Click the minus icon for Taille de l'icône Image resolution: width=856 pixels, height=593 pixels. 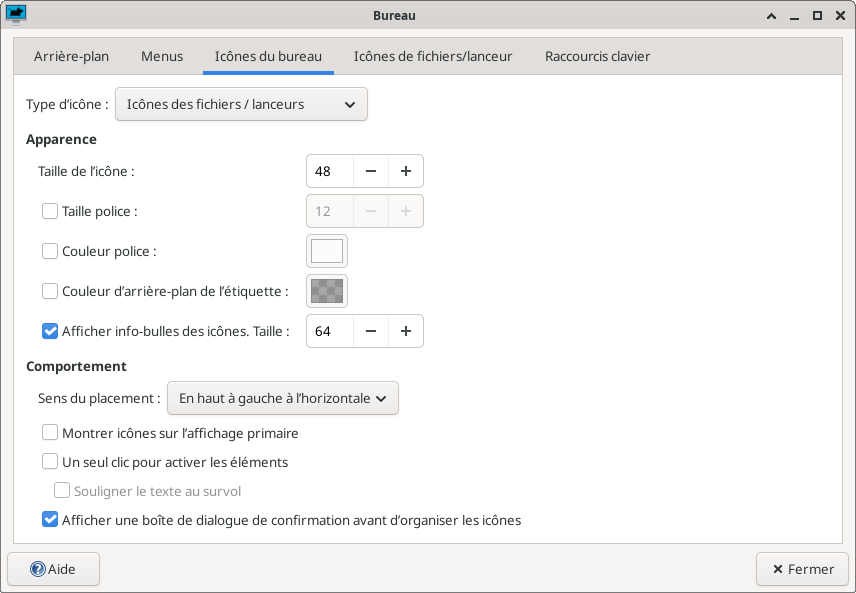(371, 171)
